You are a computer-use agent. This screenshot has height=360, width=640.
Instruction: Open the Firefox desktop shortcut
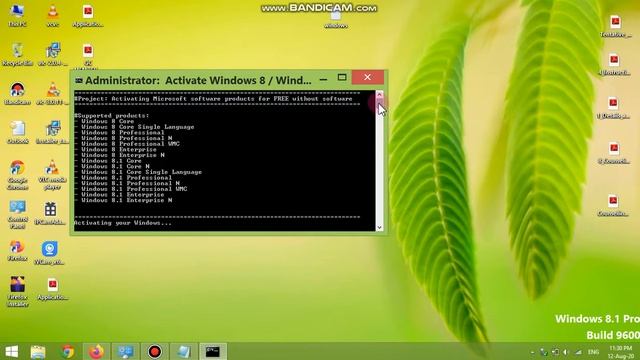click(17, 251)
